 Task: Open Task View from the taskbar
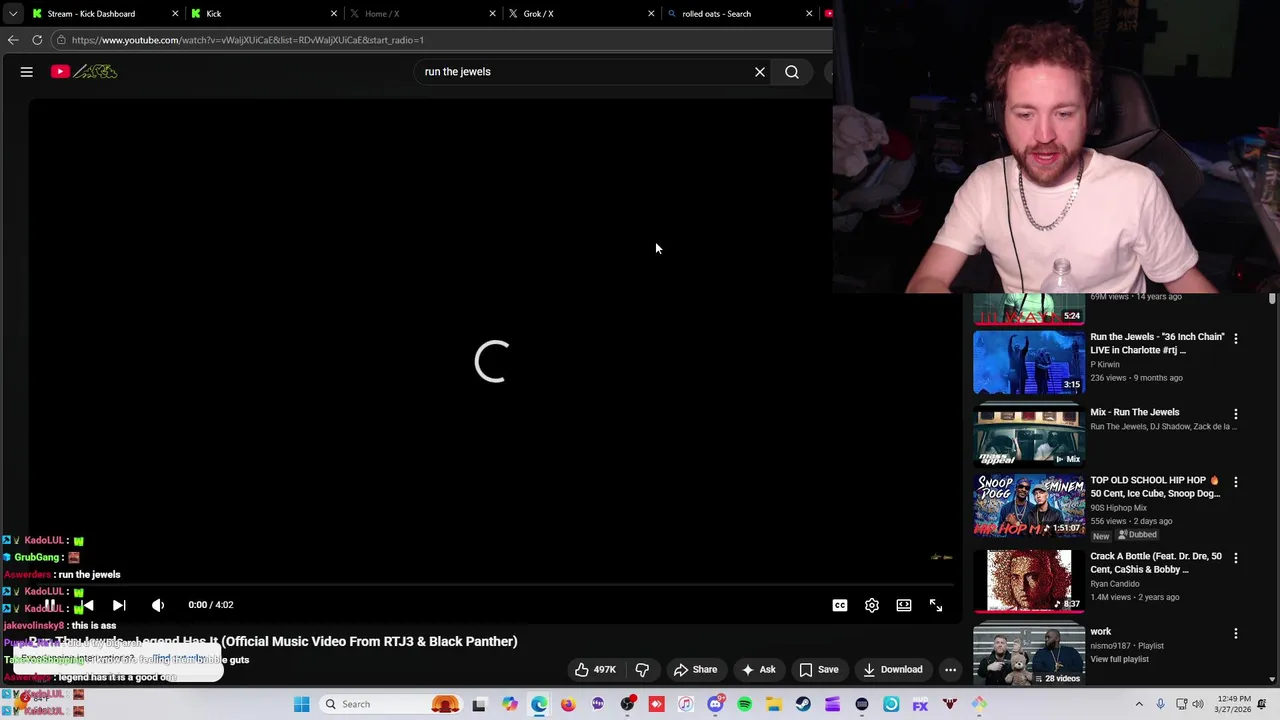(479, 705)
